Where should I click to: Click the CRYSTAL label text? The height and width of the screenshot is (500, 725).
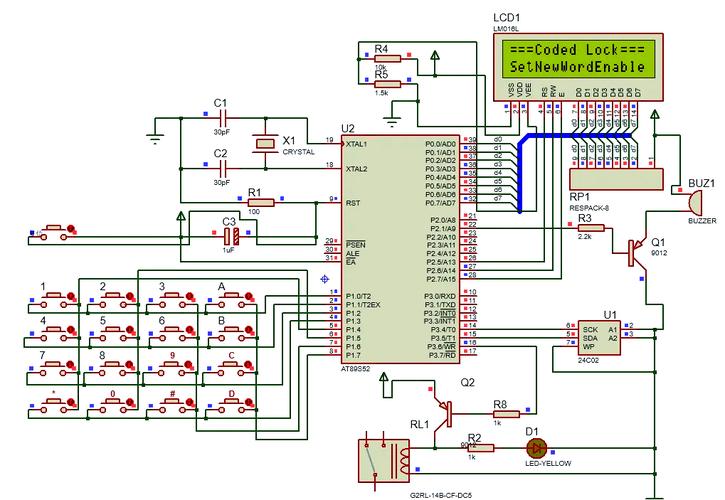(298, 152)
